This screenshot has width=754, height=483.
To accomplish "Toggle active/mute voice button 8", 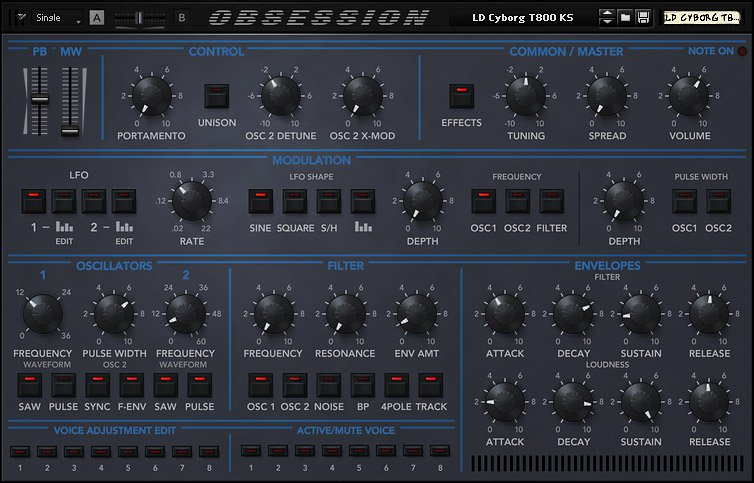I will point(440,451).
